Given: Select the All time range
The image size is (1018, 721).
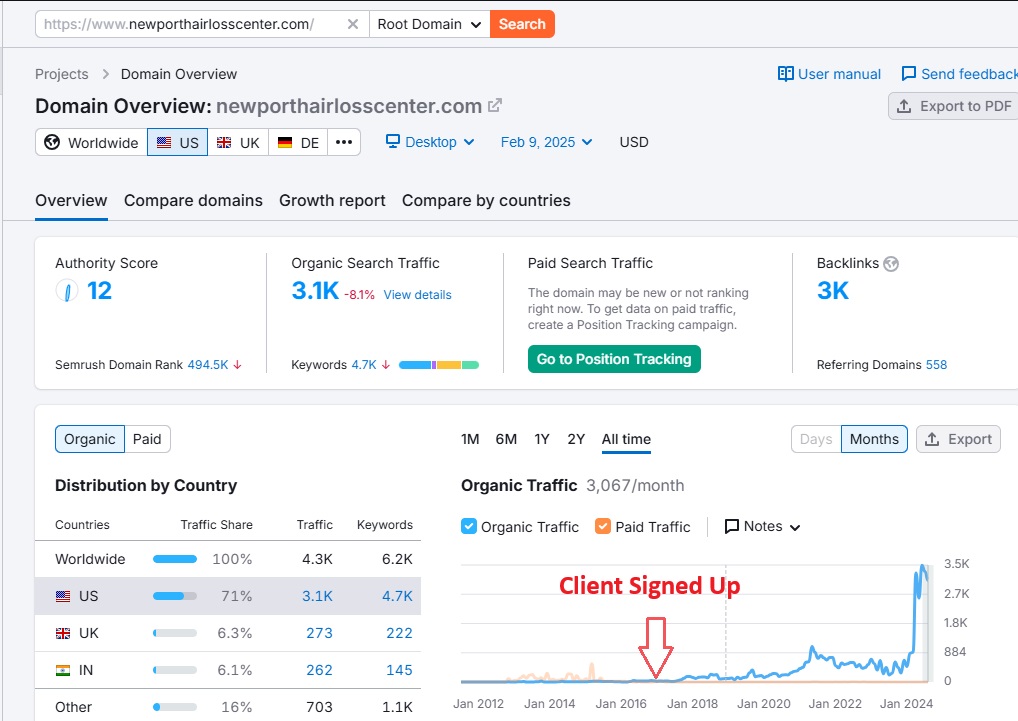Looking at the screenshot, I should coord(627,439).
